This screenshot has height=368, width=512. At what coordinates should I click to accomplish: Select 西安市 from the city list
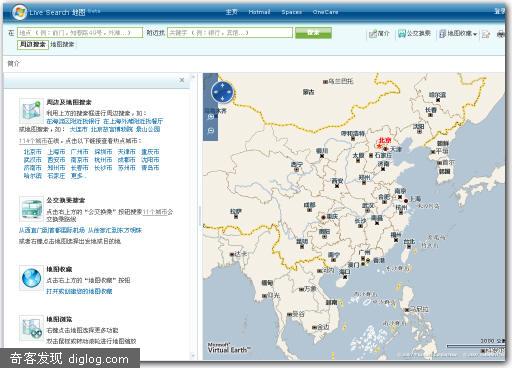click(56, 160)
